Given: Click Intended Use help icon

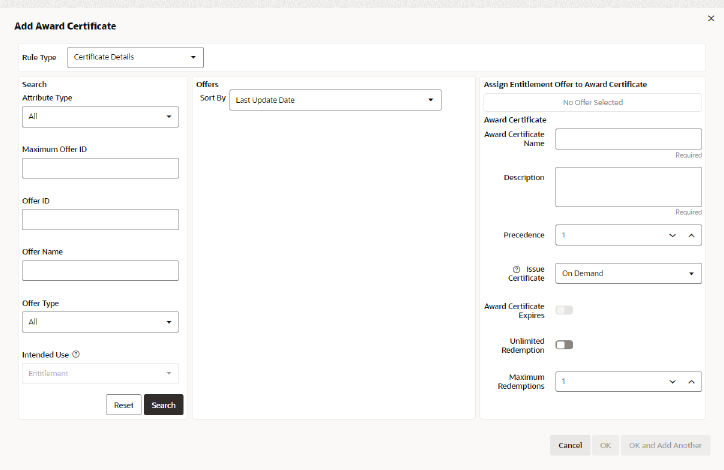Looking at the screenshot, I should (x=76, y=354).
